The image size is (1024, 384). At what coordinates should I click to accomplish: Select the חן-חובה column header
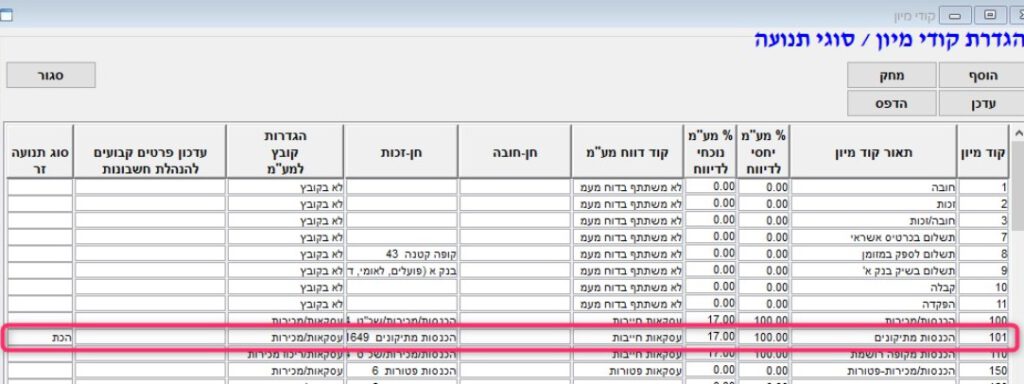tap(515, 152)
